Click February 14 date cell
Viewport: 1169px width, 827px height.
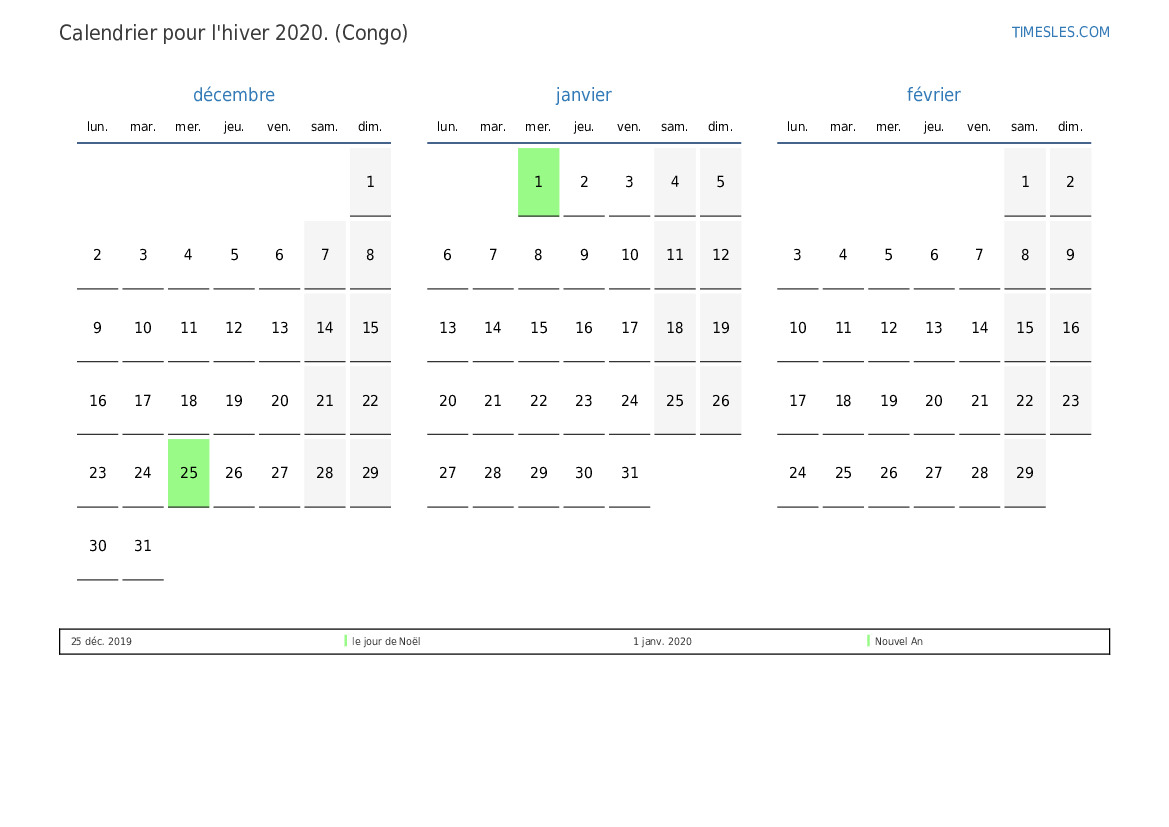[x=979, y=328]
